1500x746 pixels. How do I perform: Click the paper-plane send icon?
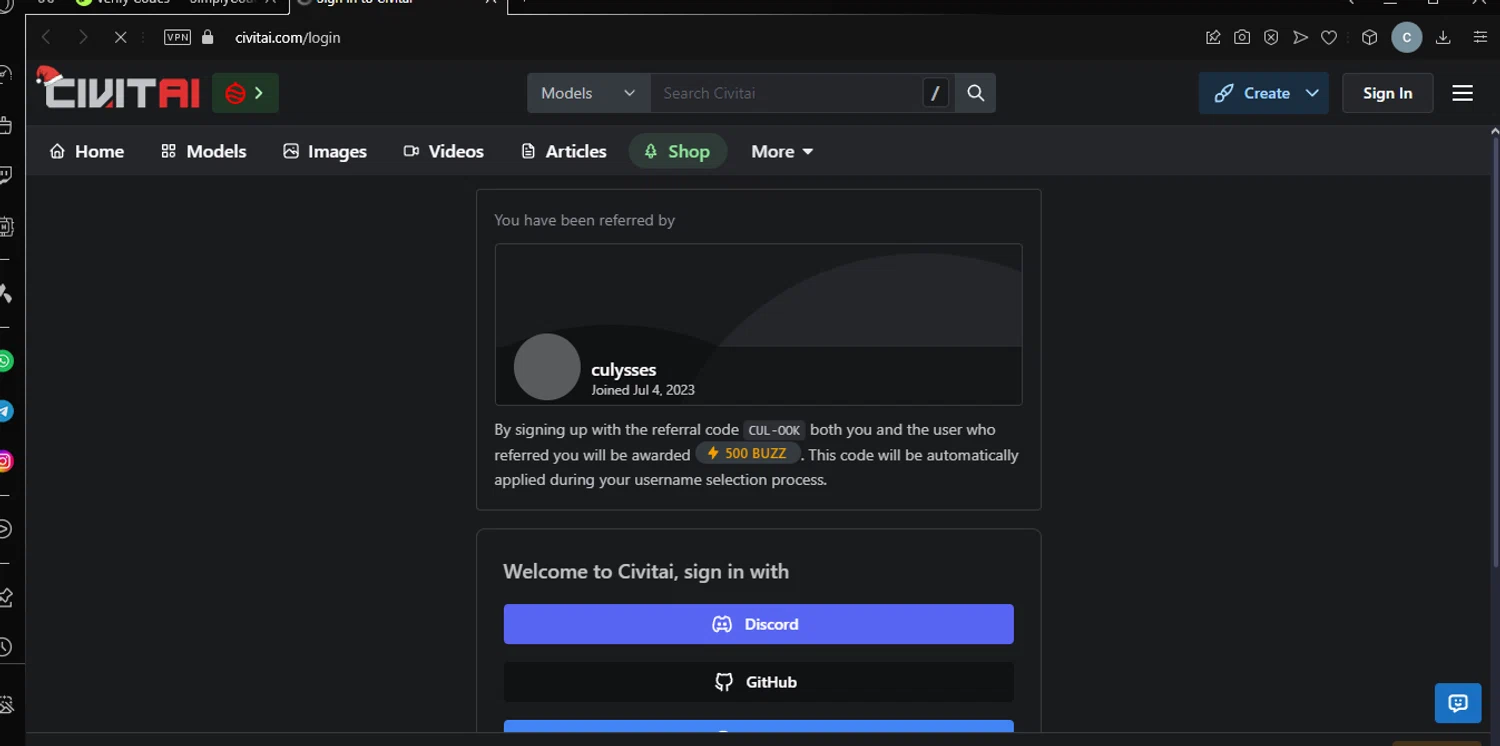[1300, 37]
